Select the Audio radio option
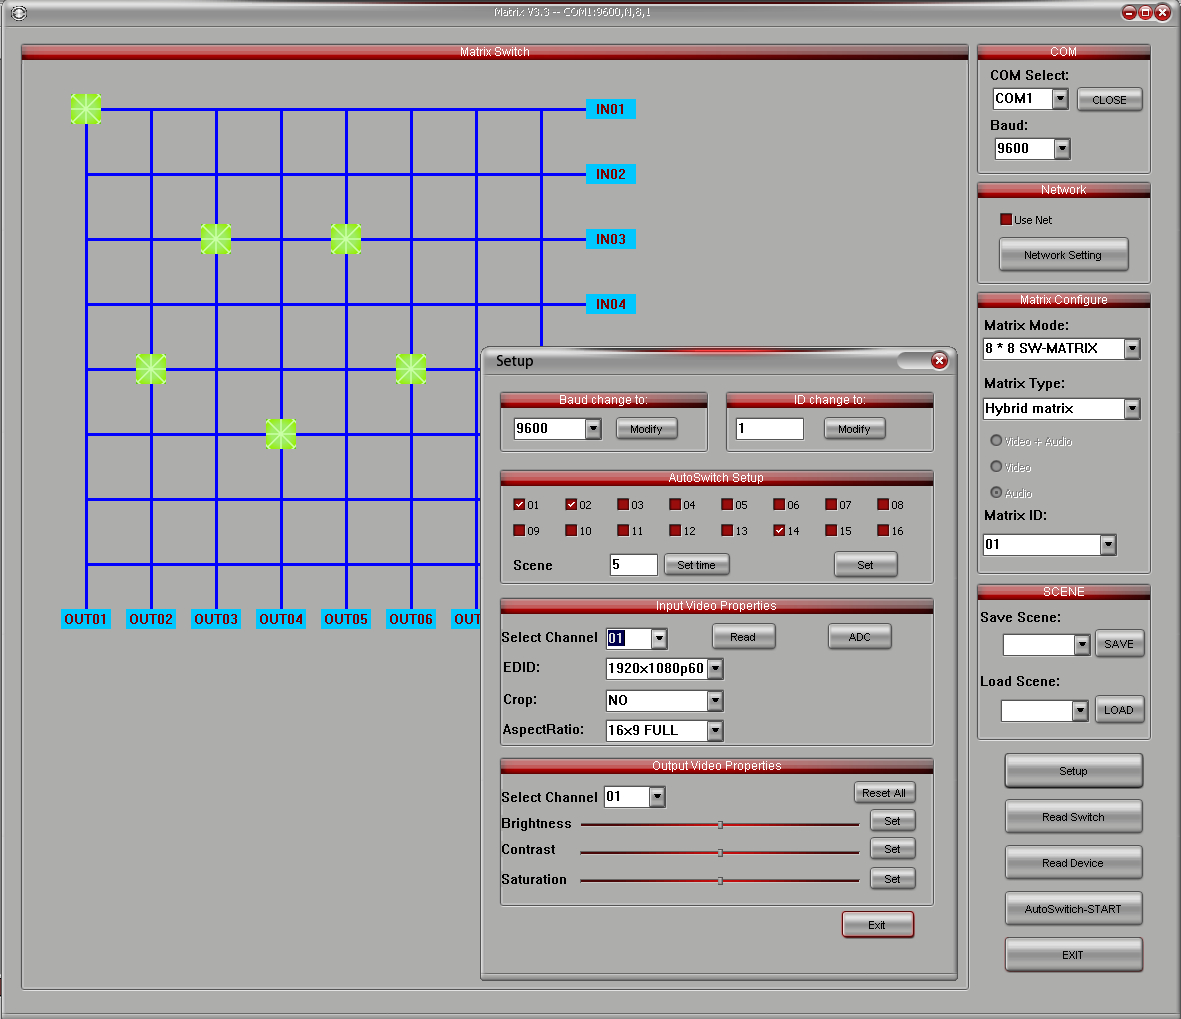 pyautogui.click(x=996, y=493)
